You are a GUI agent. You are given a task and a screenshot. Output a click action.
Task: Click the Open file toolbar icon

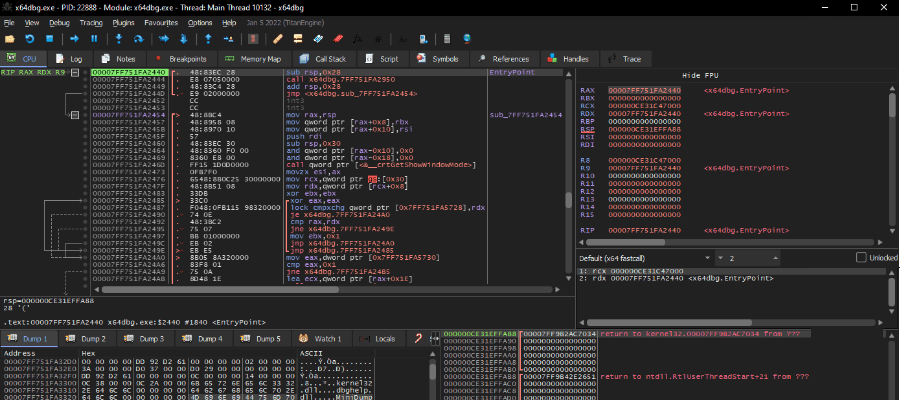click(x=10, y=39)
